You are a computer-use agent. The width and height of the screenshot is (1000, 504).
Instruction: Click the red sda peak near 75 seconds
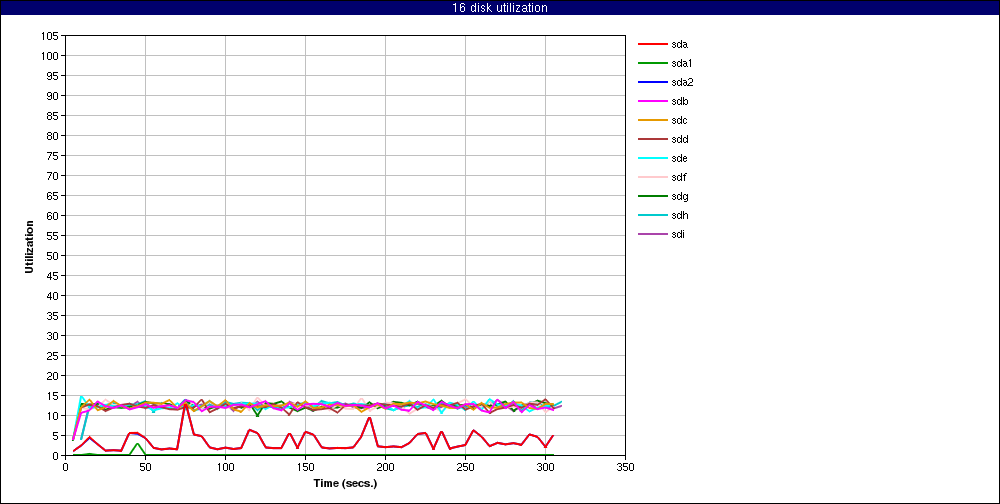[x=185, y=405]
